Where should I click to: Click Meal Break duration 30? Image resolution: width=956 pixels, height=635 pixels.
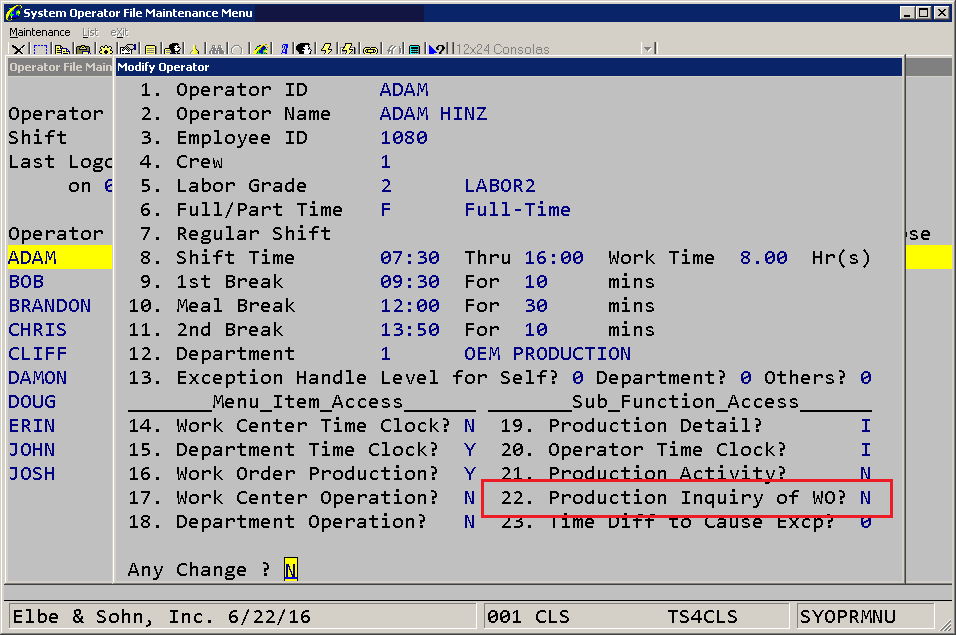click(x=536, y=305)
